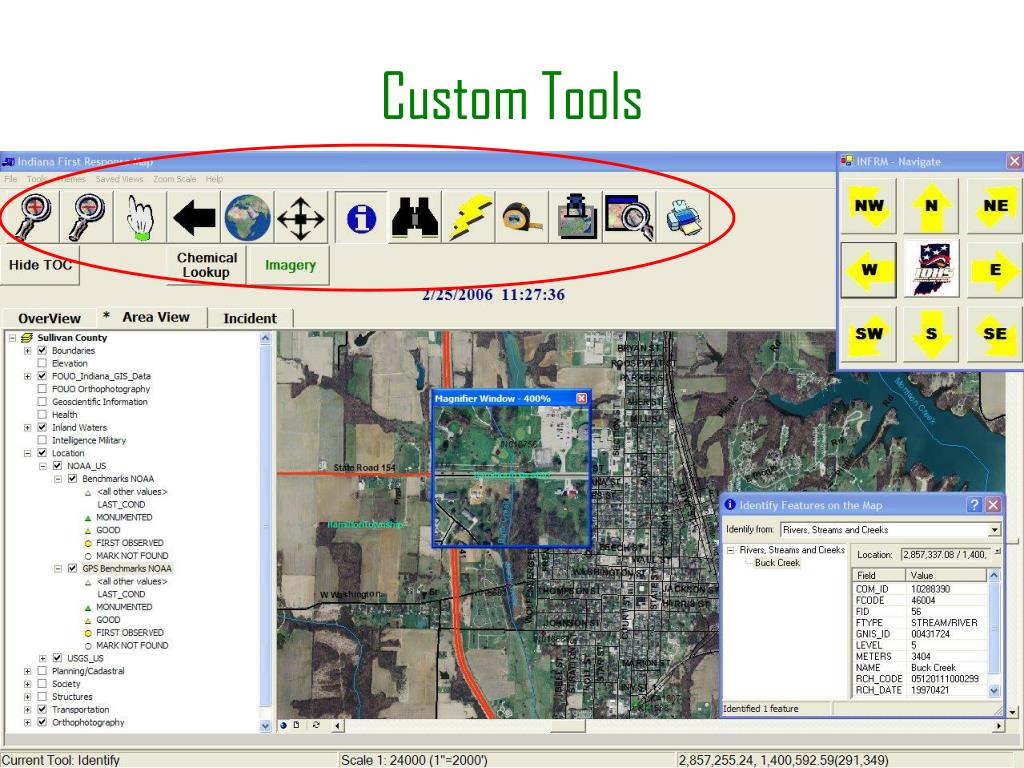
Task: Toggle Inland Waters layer checkbox
Action: pos(42,427)
